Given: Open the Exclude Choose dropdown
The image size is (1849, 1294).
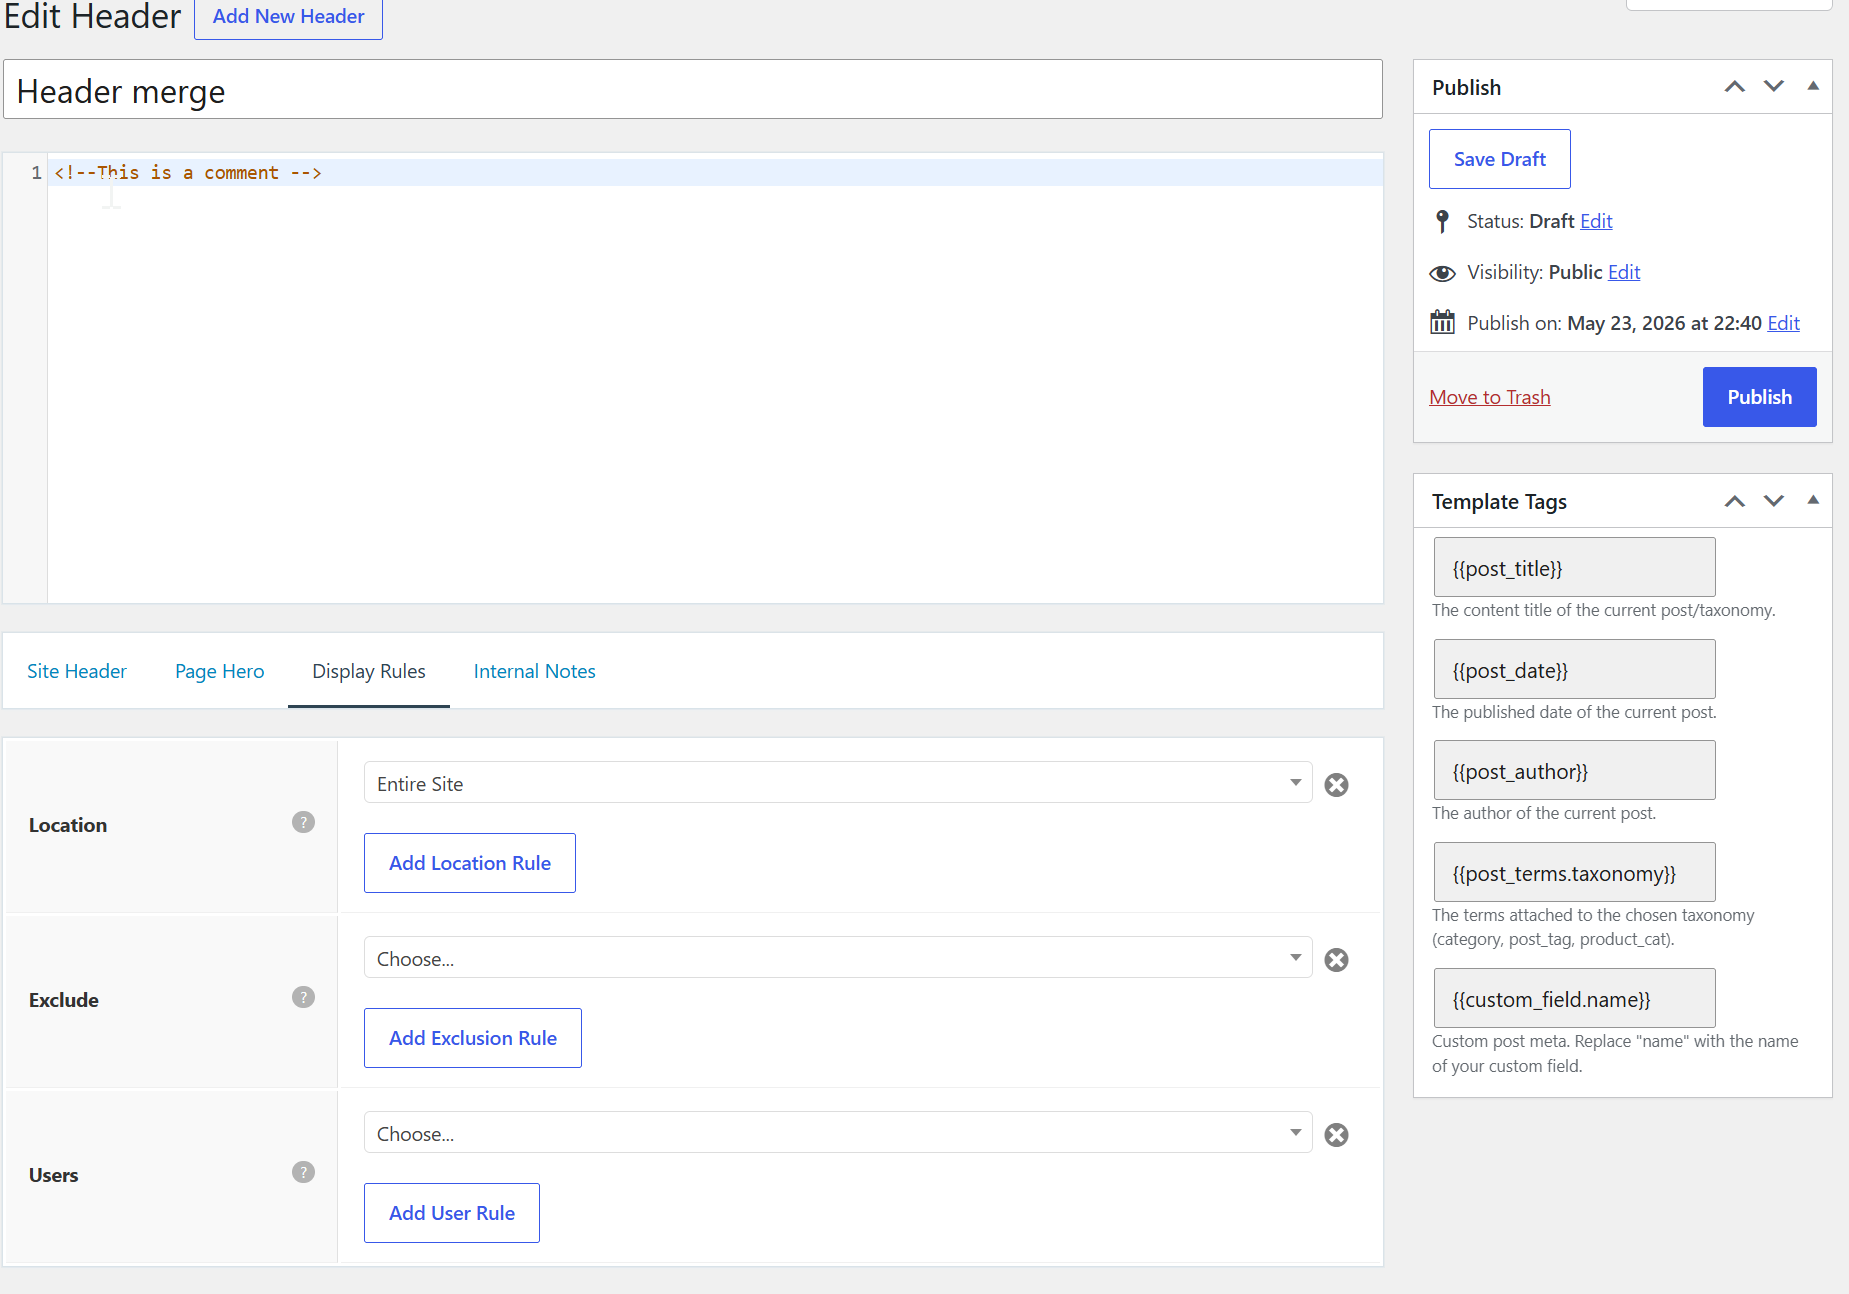Looking at the screenshot, I should pyautogui.click(x=838, y=958).
